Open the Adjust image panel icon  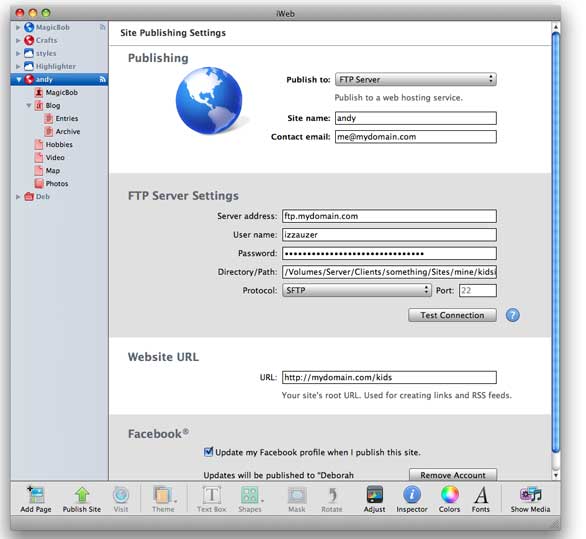[x=374, y=495]
